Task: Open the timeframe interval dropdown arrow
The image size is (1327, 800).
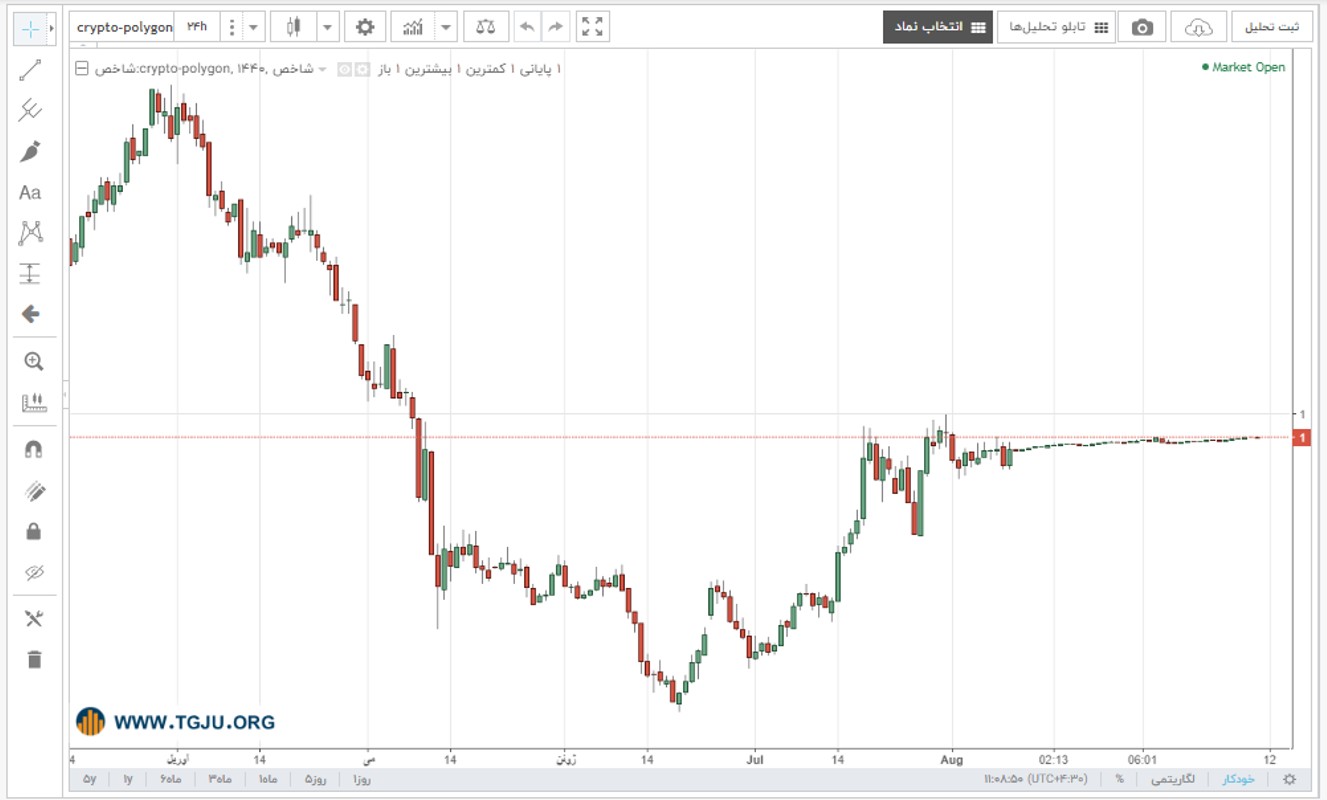Action: click(254, 27)
